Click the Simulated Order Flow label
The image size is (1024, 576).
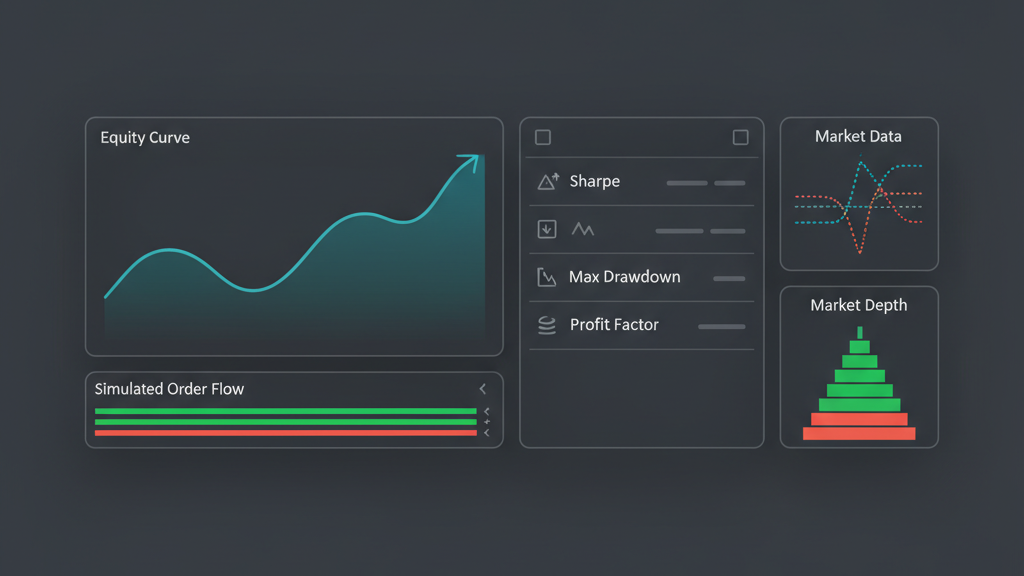point(168,389)
